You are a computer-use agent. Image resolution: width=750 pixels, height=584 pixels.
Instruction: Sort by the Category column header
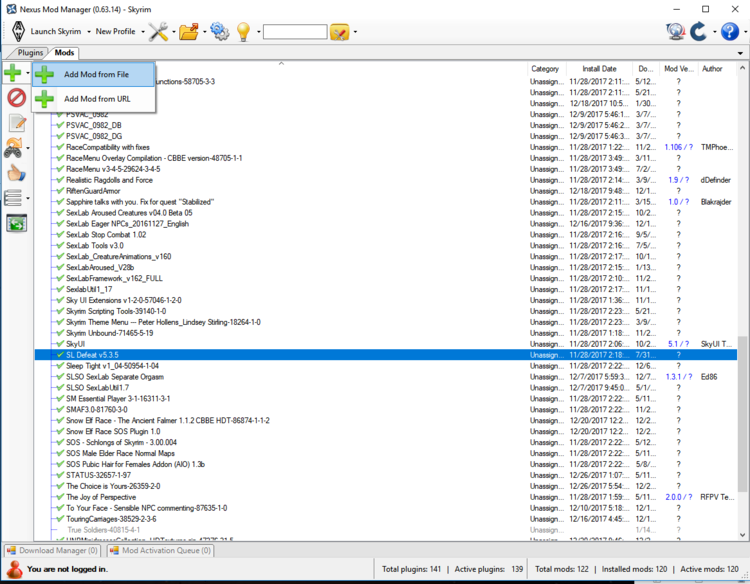(545, 69)
